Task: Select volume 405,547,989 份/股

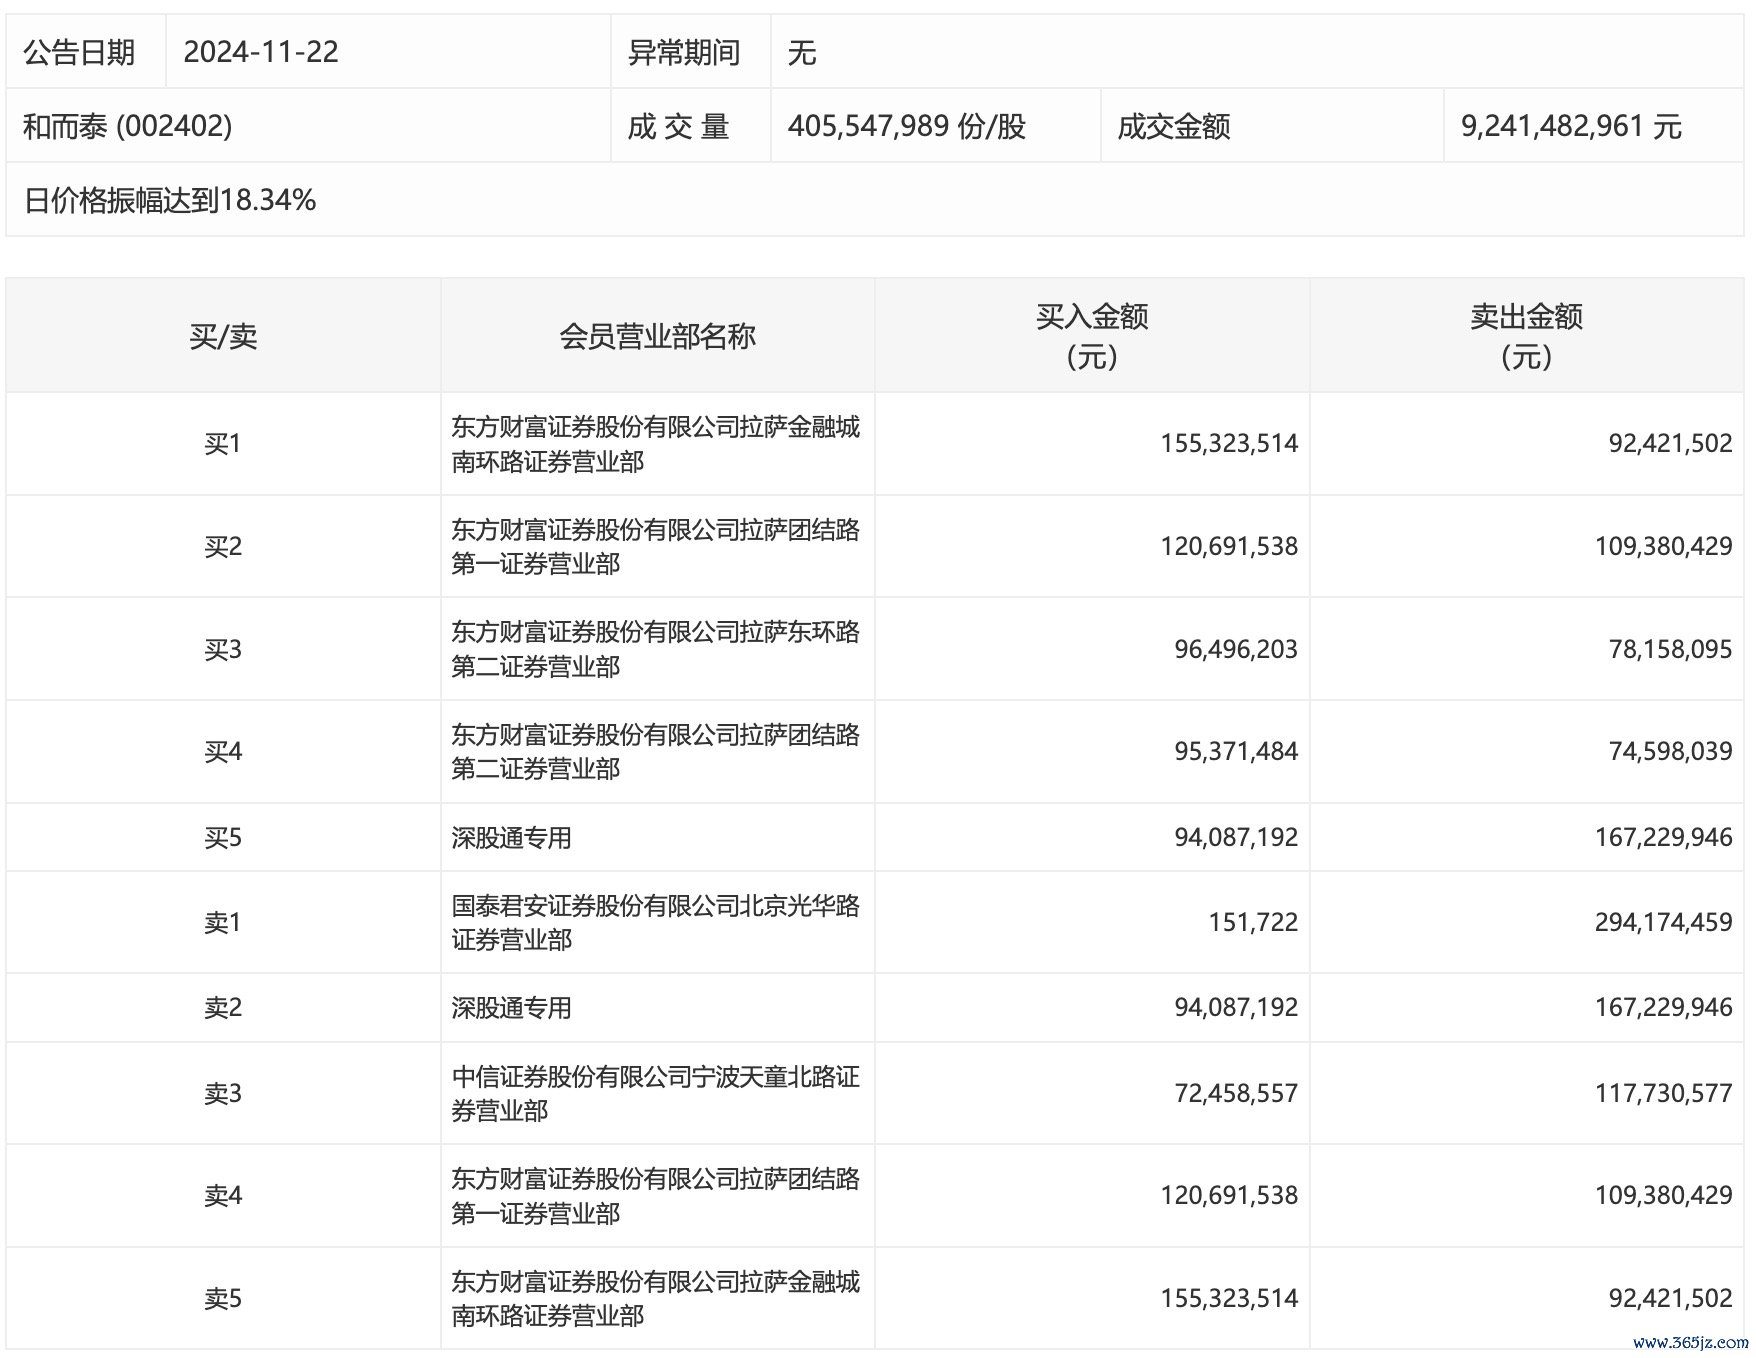Action: (x=907, y=126)
